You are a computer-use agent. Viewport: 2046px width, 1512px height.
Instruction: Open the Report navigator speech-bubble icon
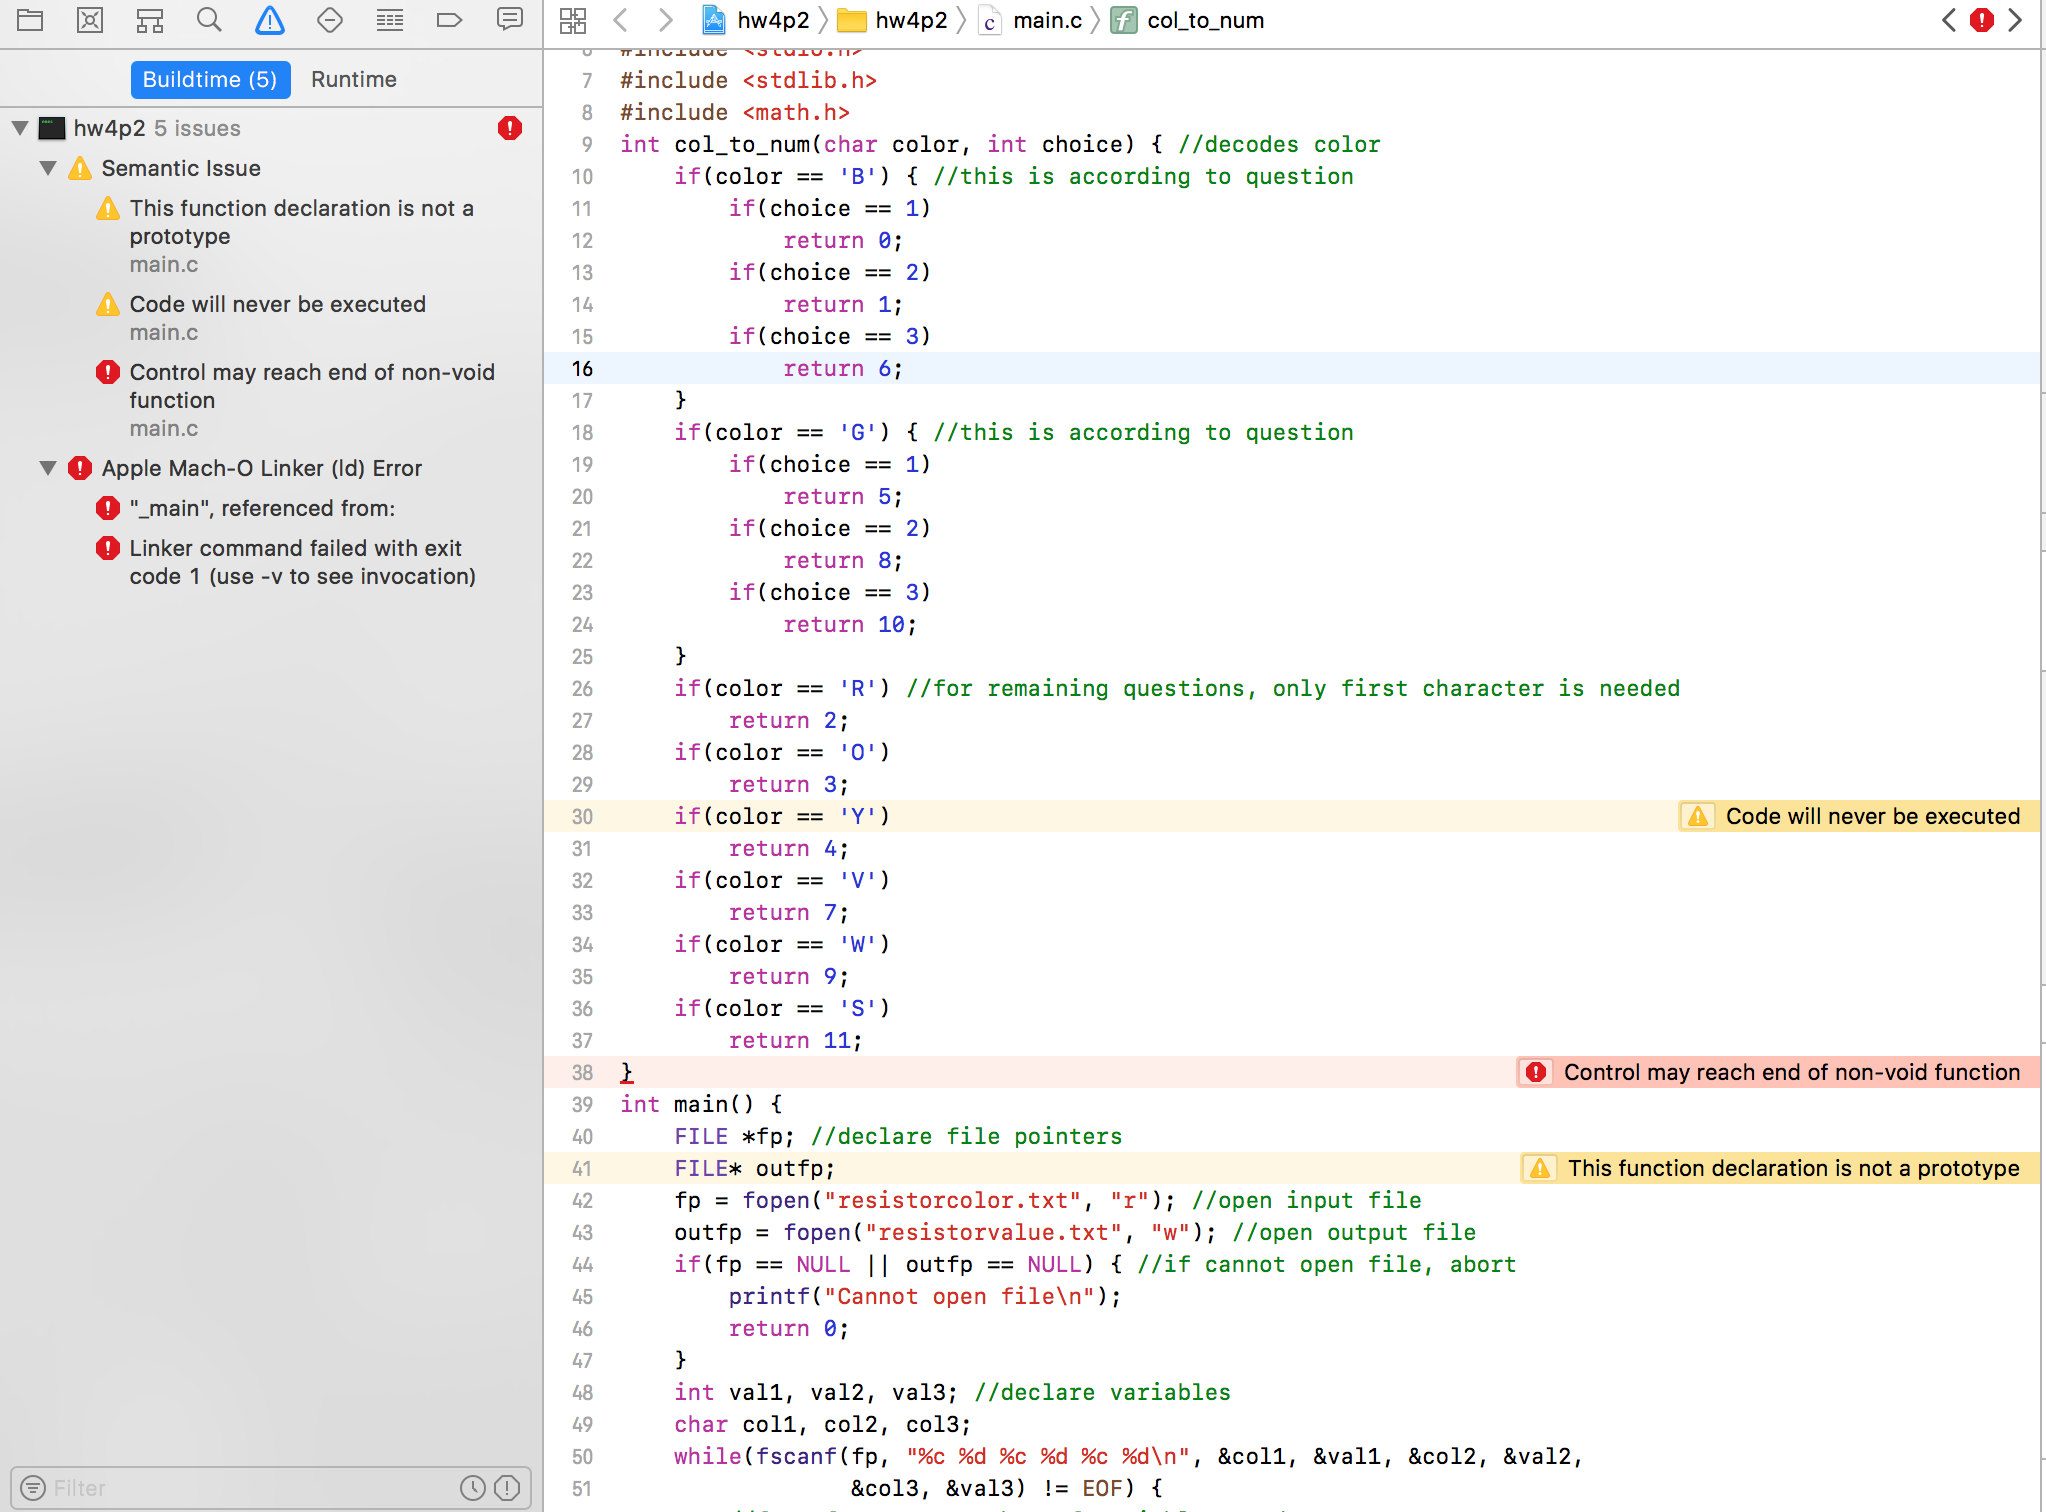click(x=510, y=20)
